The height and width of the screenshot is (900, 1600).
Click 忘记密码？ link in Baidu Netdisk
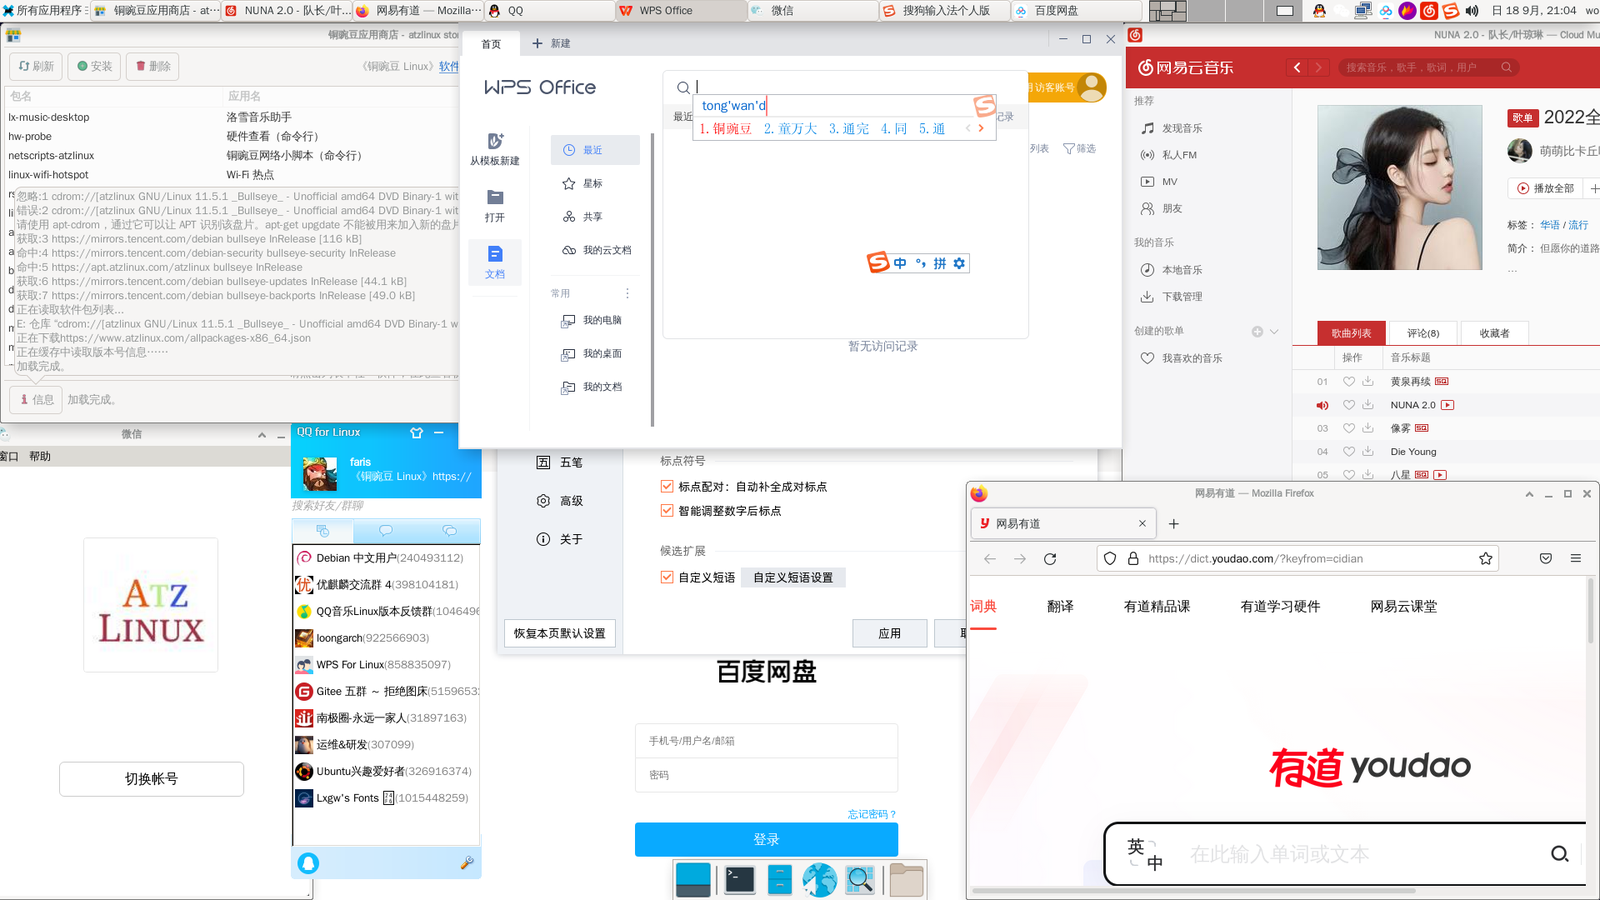pos(872,814)
